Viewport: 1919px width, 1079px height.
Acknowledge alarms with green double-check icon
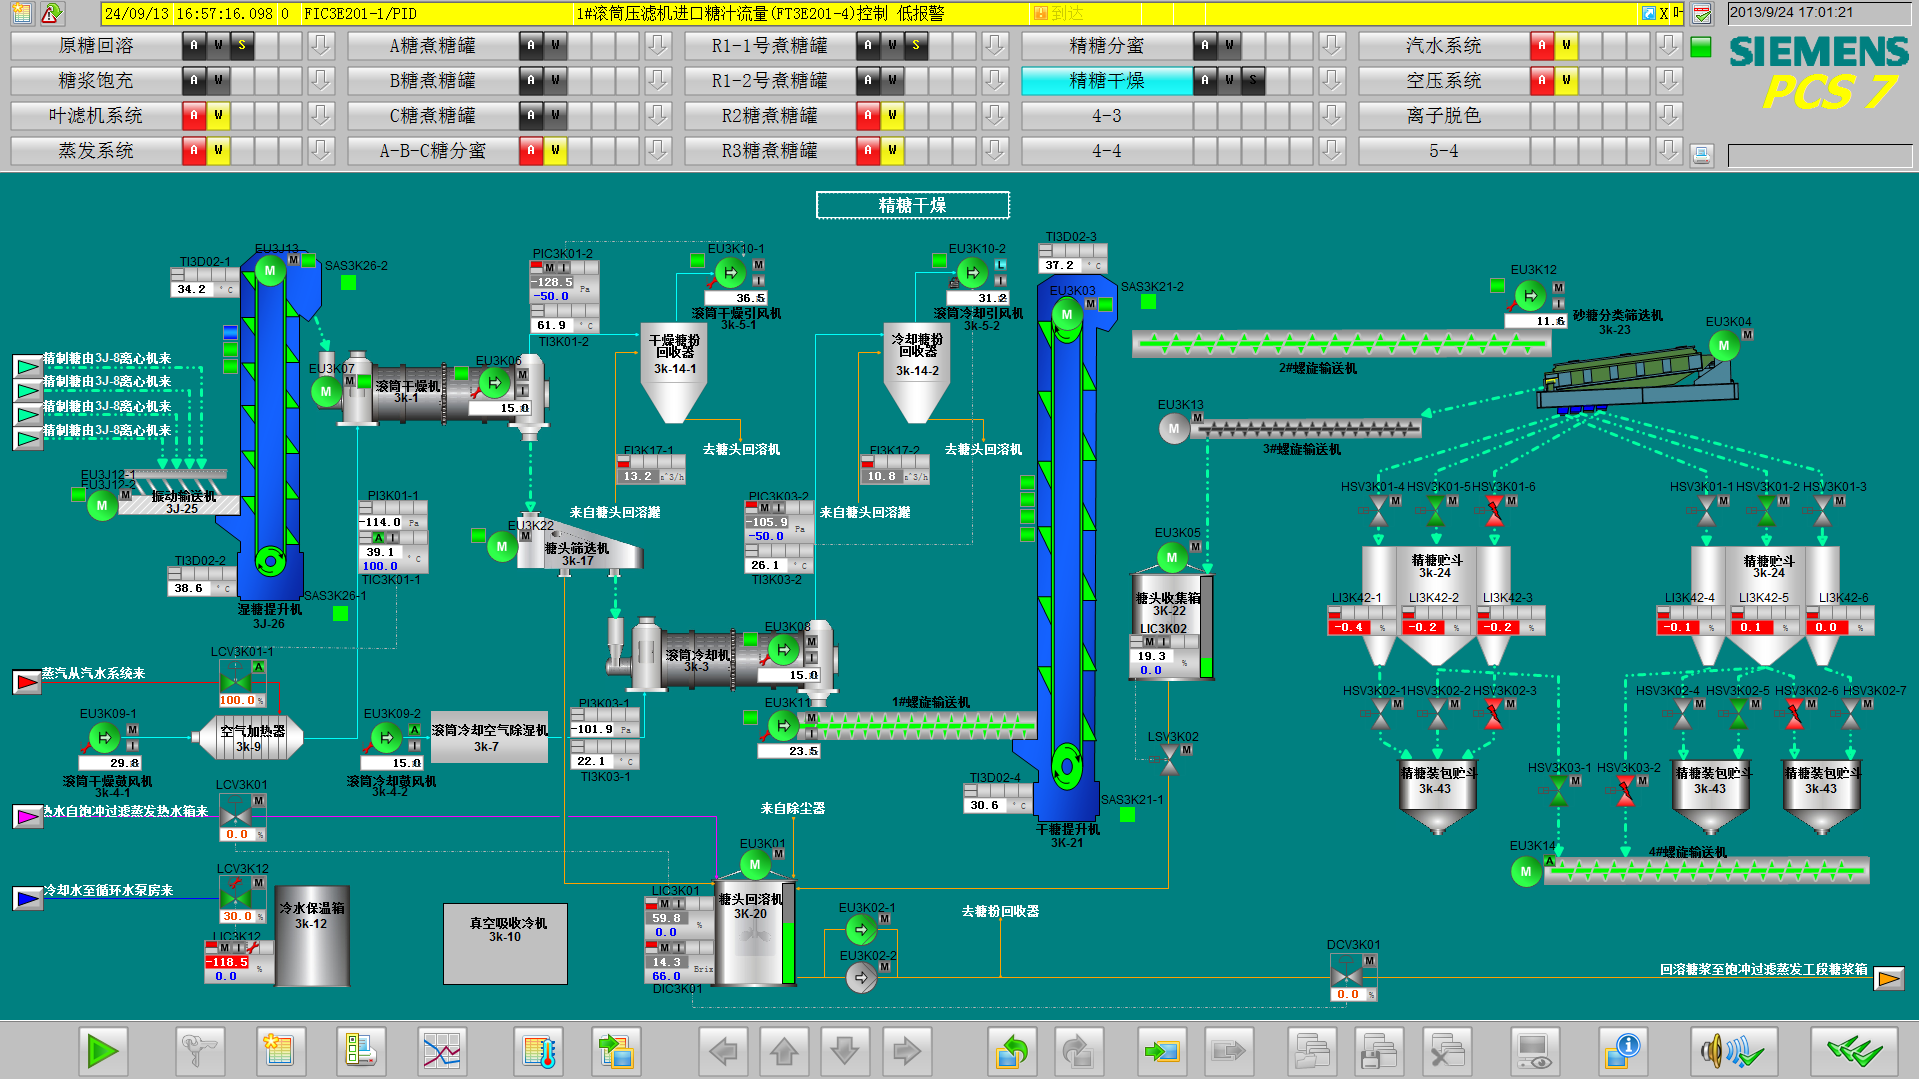pos(1854,1051)
